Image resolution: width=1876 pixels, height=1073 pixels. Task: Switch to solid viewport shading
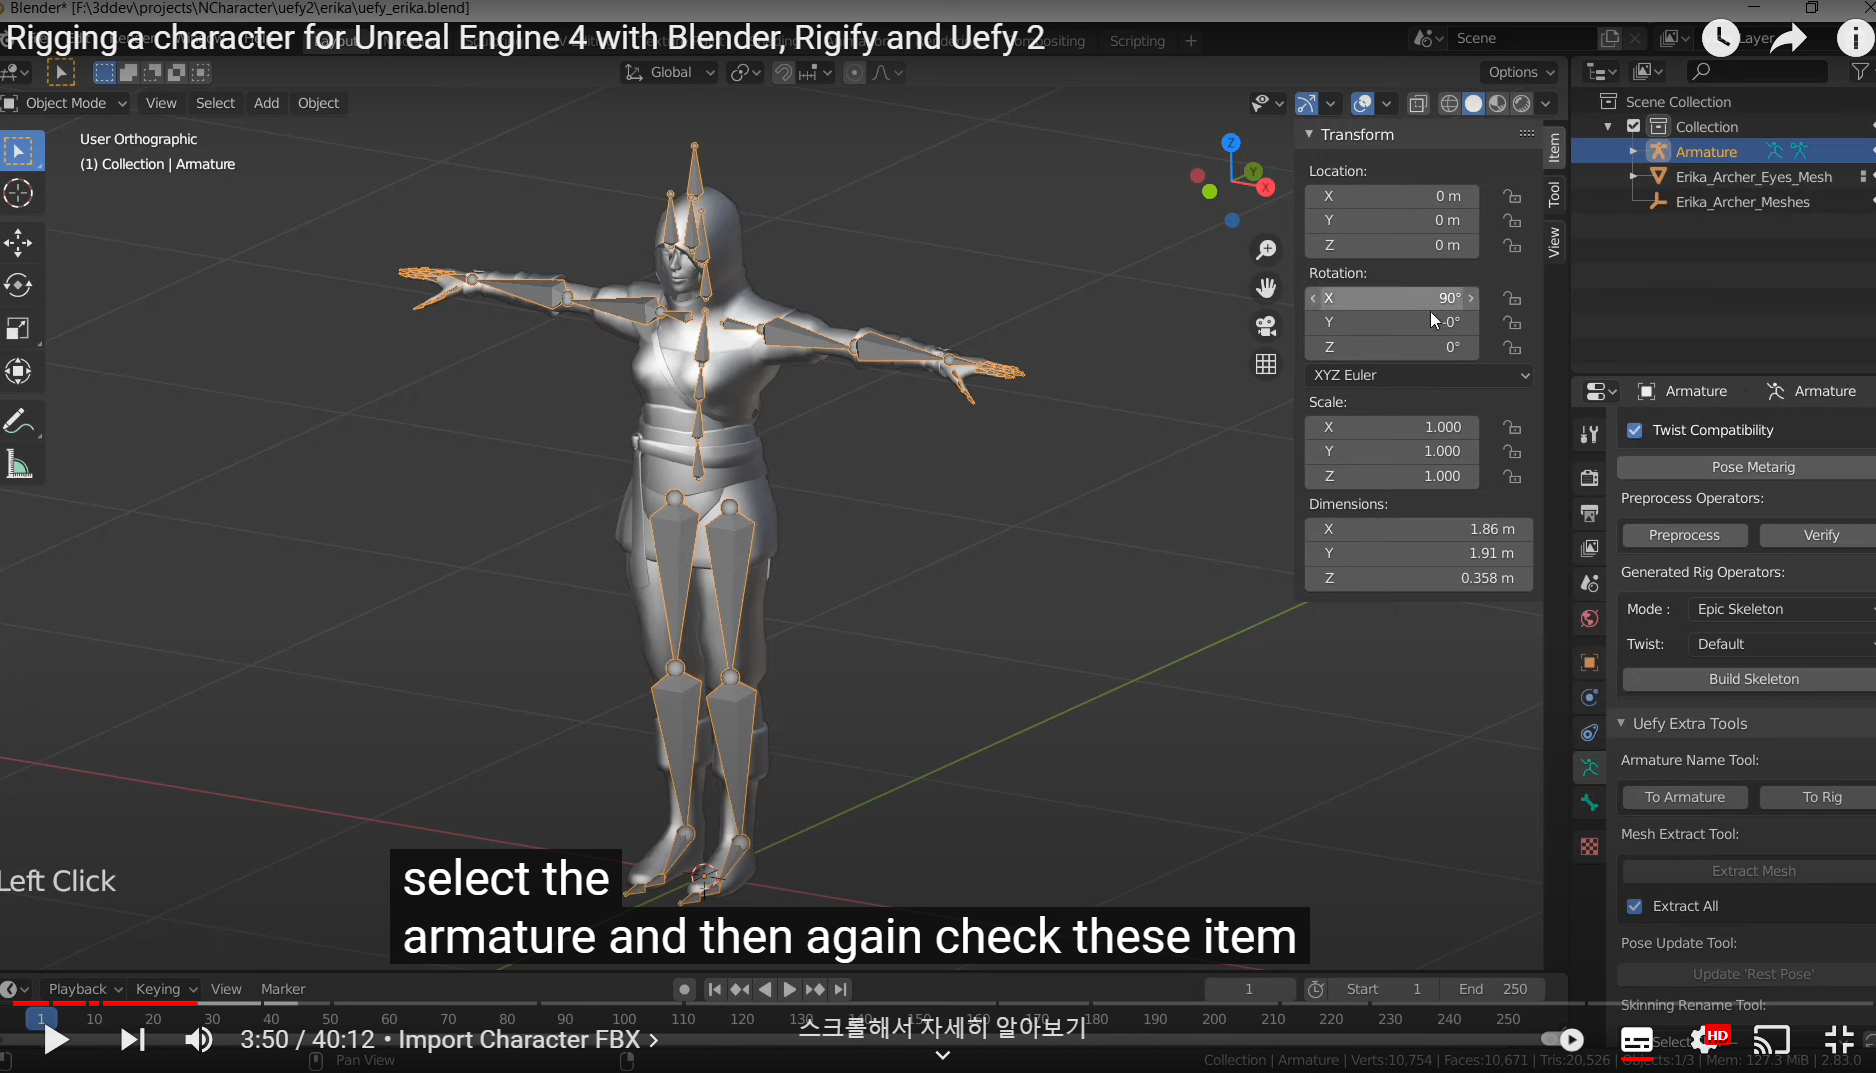click(1473, 103)
